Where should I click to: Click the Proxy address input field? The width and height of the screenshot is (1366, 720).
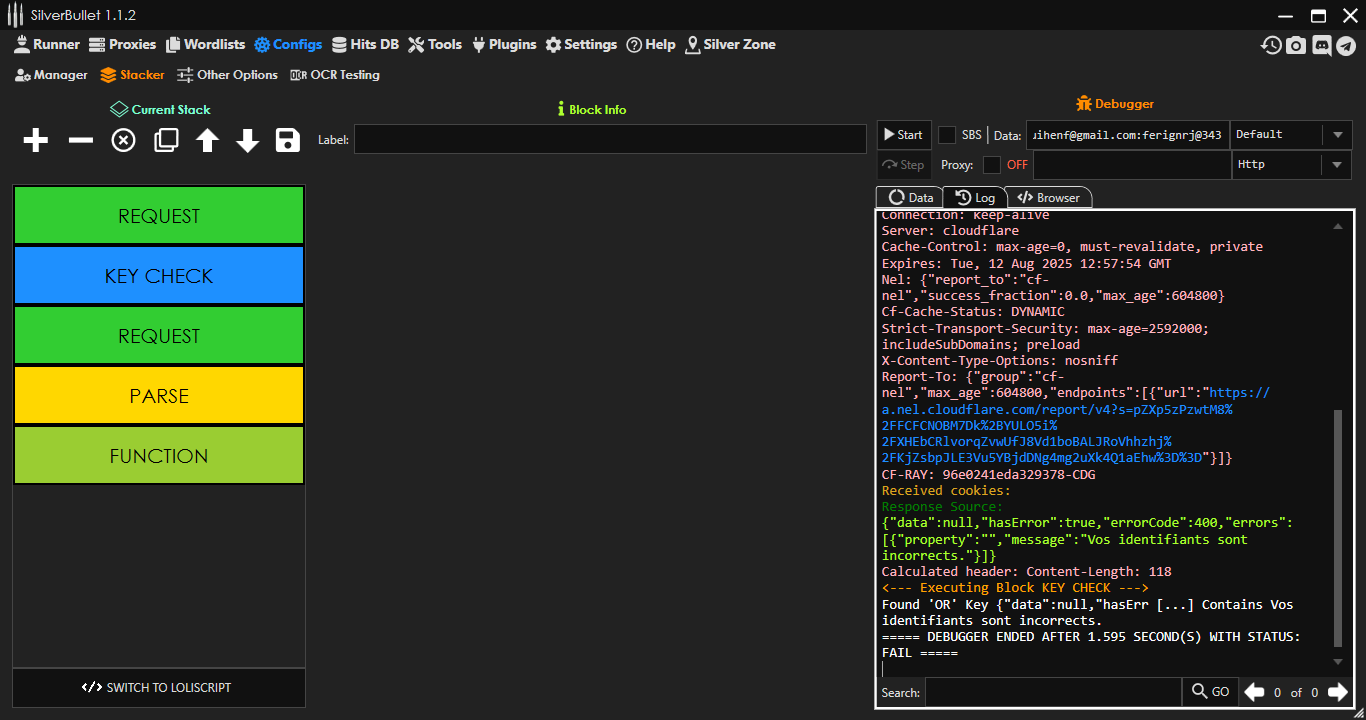pos(1132,165)
